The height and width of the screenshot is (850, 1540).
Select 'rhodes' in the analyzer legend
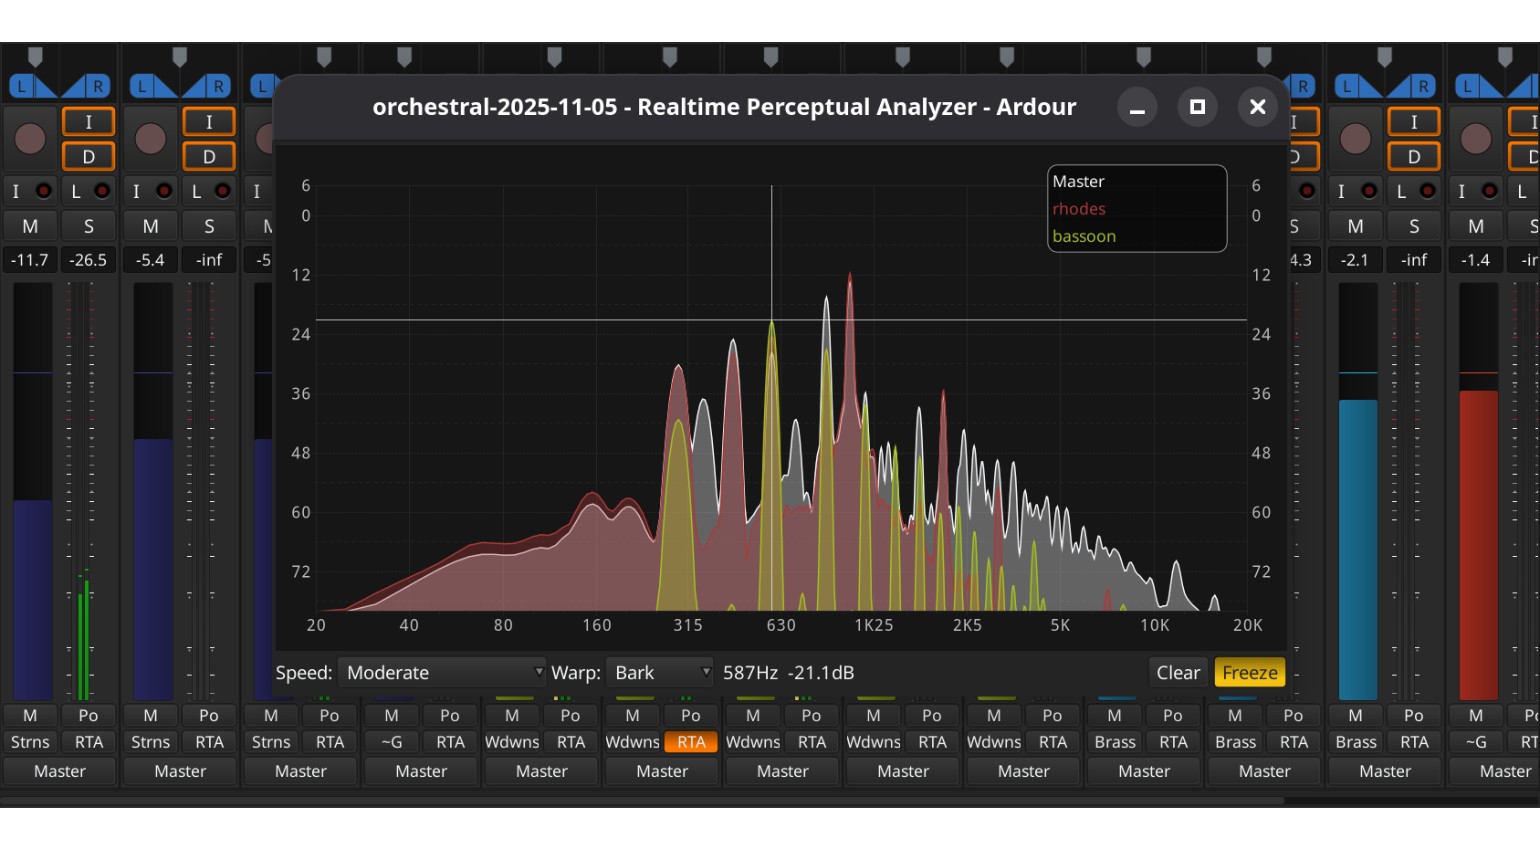click(1079, 209)
